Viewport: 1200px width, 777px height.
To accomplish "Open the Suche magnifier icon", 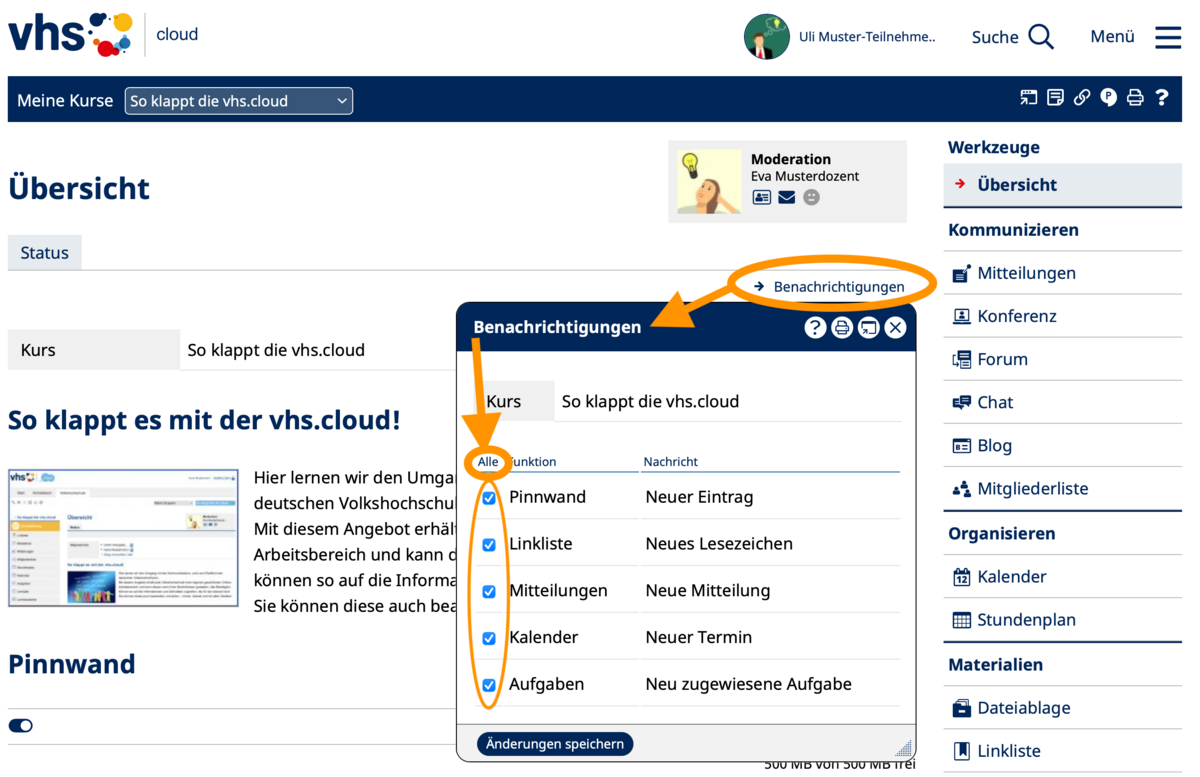I will tap(1041, 37).
